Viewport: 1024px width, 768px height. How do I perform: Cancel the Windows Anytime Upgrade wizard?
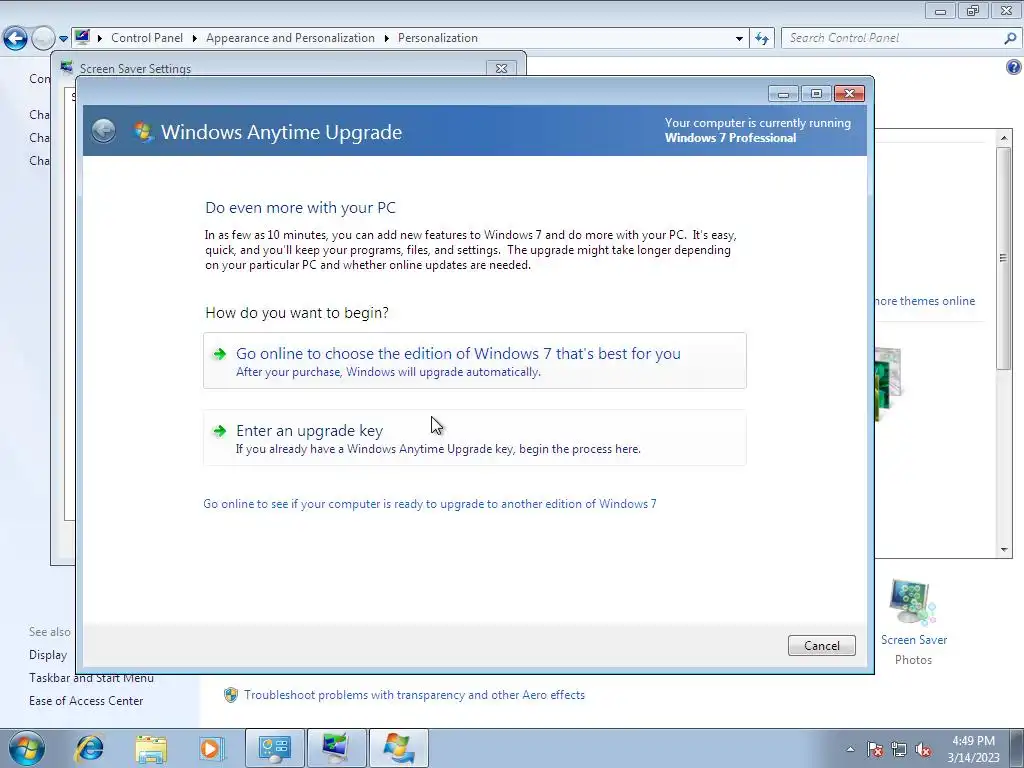[822, 645]
